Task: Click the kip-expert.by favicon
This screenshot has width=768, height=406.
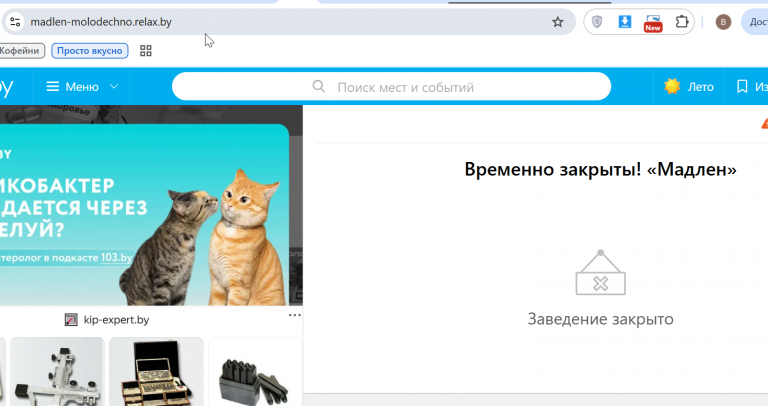Action: pyautogui.click(x=71, y=320)
